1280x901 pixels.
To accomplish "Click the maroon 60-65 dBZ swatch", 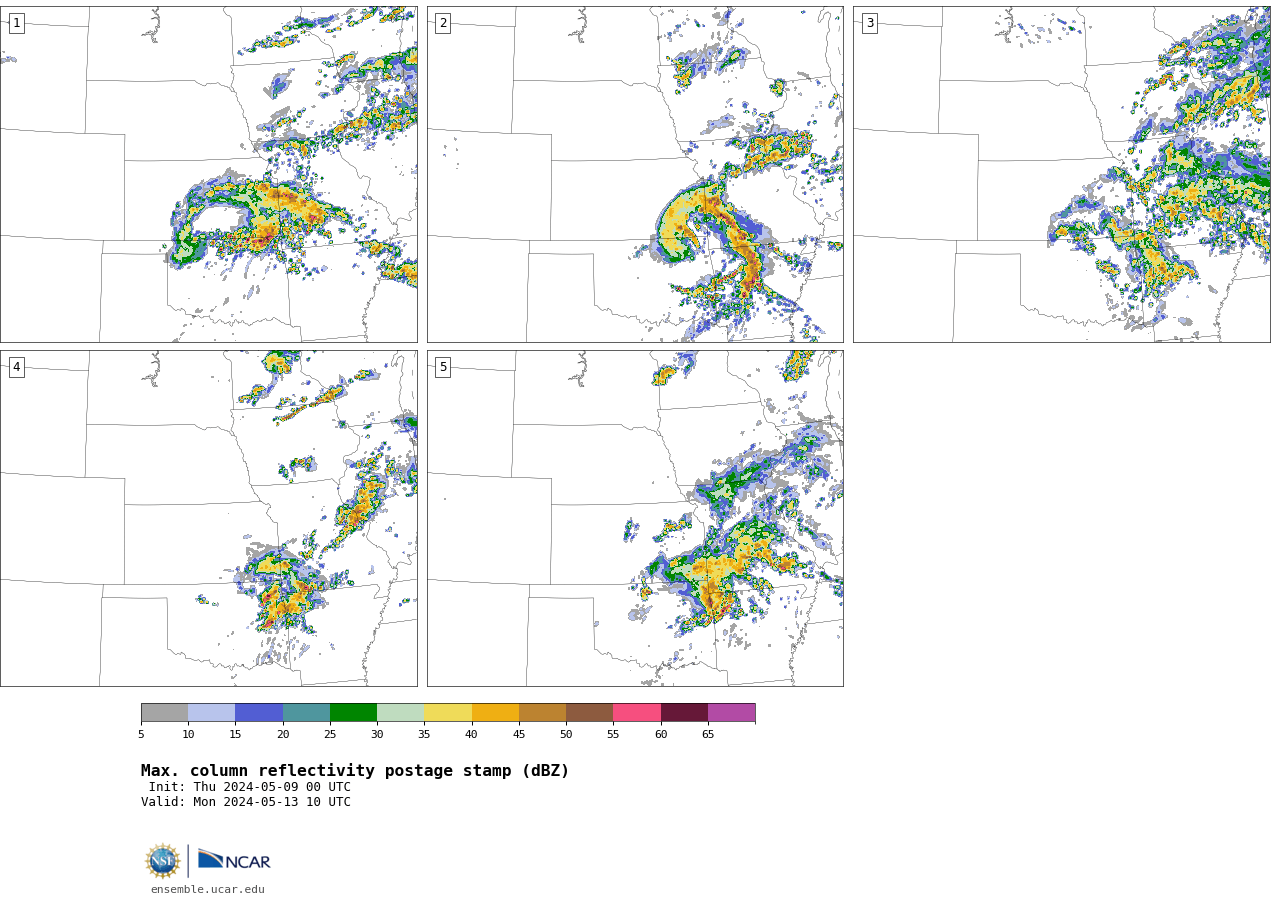I will pyautogui.click(x=684, y=713).
